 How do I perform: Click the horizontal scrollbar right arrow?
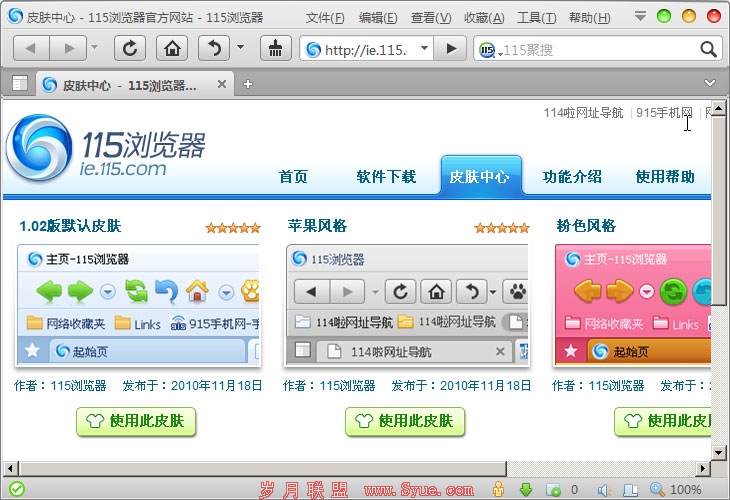pyautogui.click(x=703, y=468)
